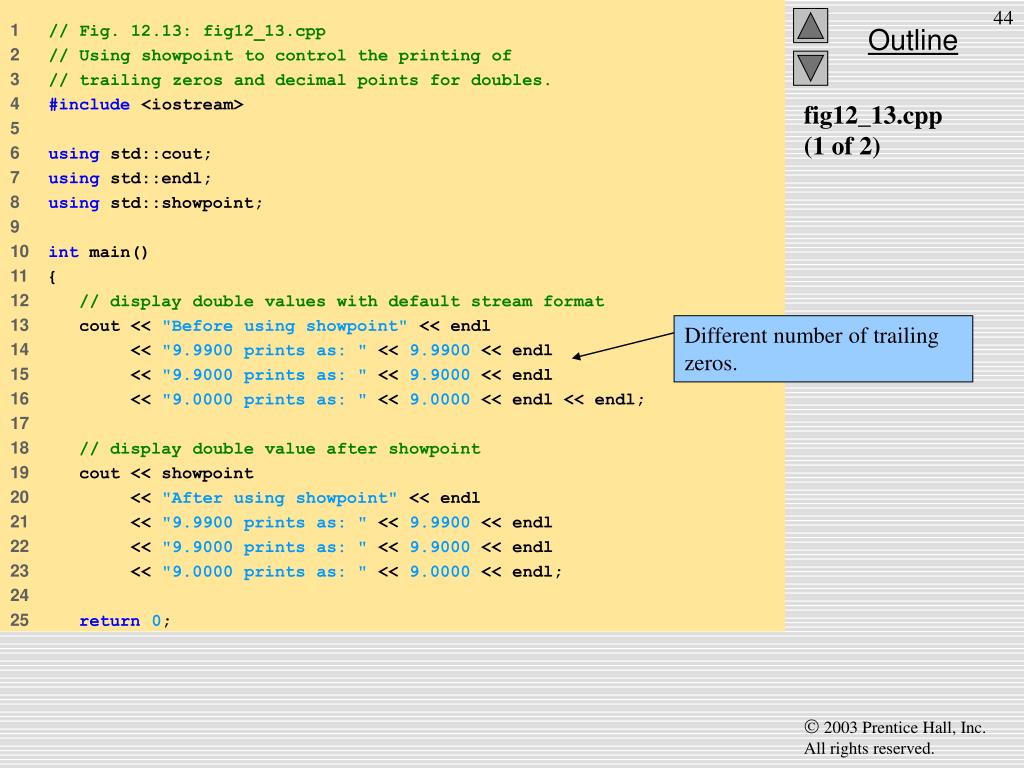Click line number 16 in the gutter
This screenshot has height=768, width=1024.
point(20,399)
